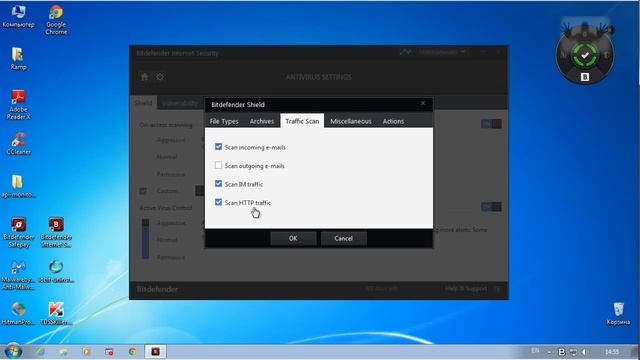The width and height of the screenshot is (640, 360).
Task: Switch off the On-access scanning toggle
Action: pos(491,124)
